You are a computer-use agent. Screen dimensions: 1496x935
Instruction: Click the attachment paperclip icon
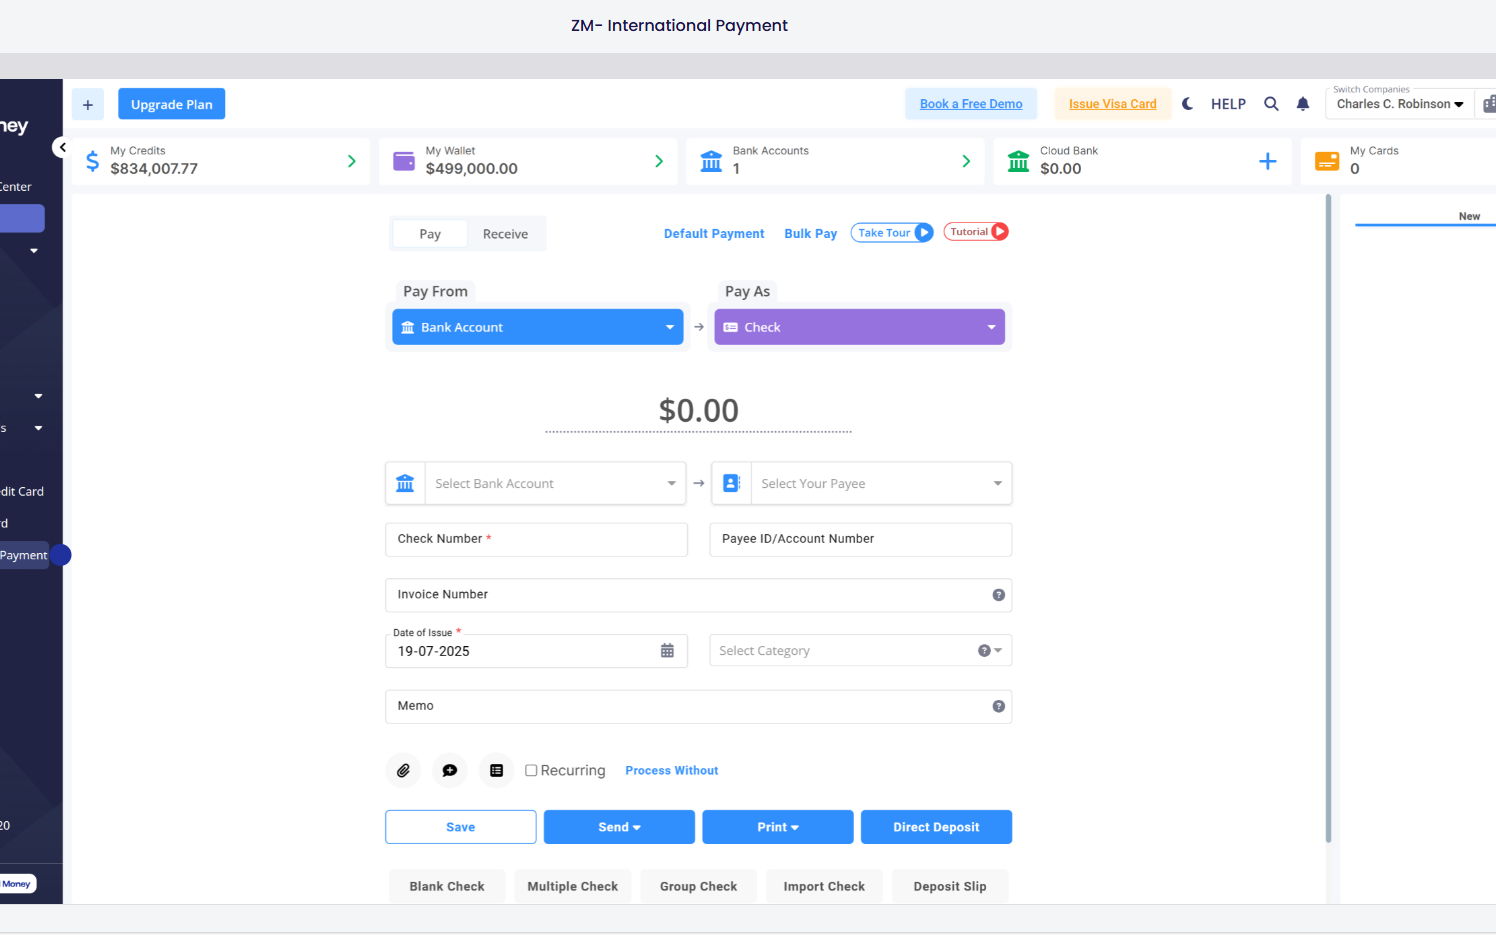click(403, 770)
